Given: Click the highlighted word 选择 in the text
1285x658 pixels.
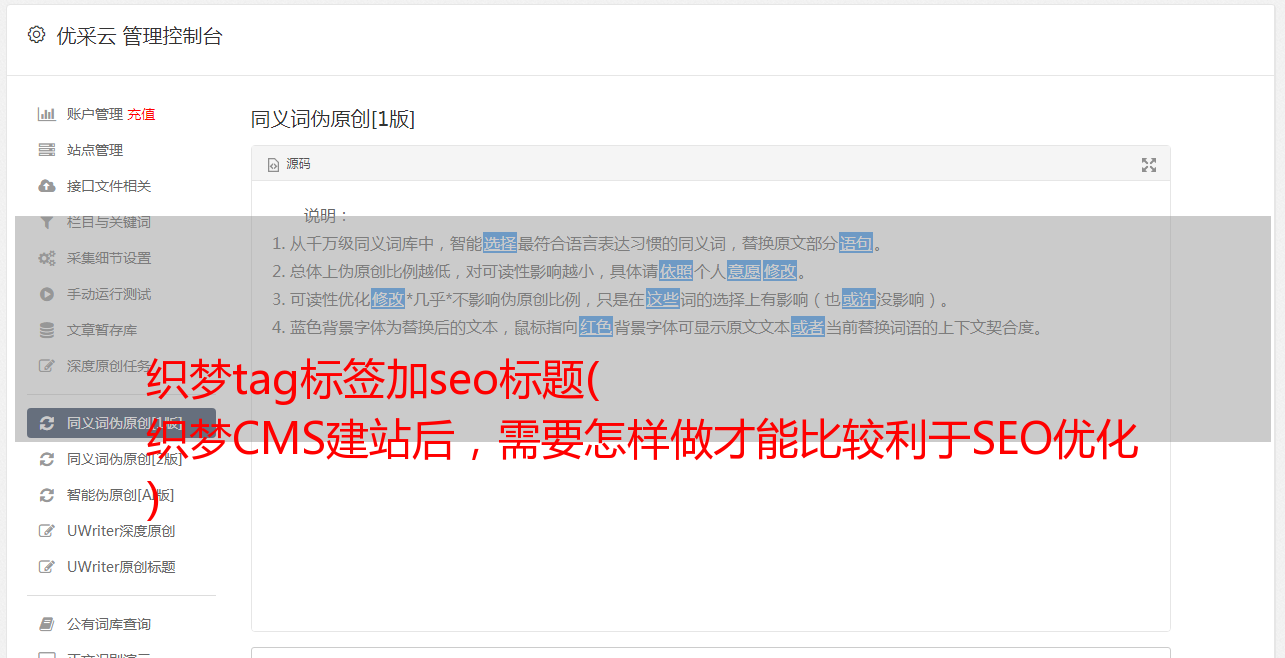Looking at the screenshot, I should pos(500,243).
